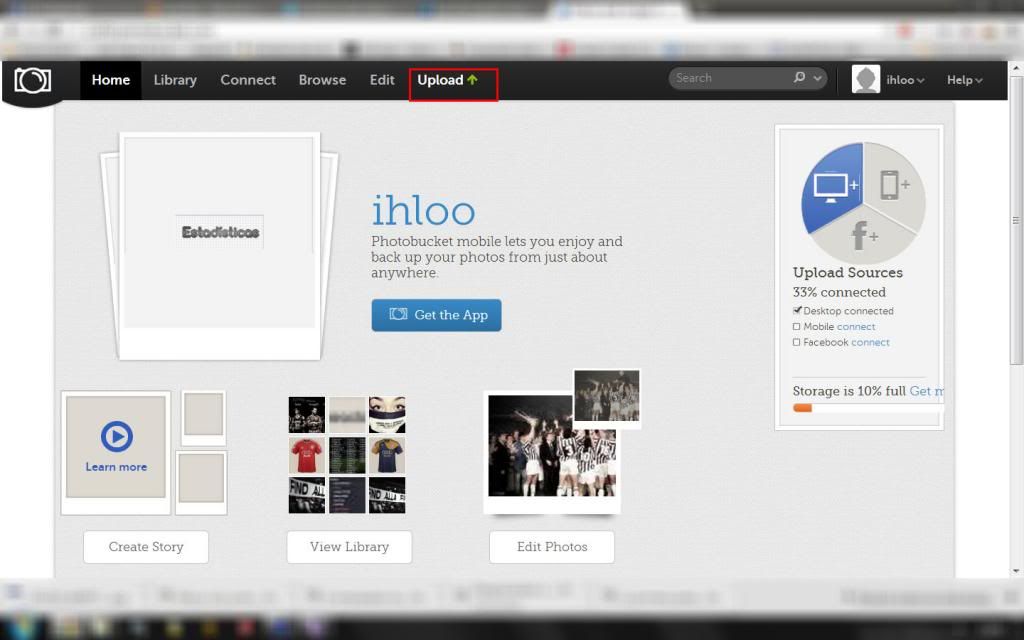Click the Mobile connect link
This screenshot has width=1024, height=640.
(856, 327)
